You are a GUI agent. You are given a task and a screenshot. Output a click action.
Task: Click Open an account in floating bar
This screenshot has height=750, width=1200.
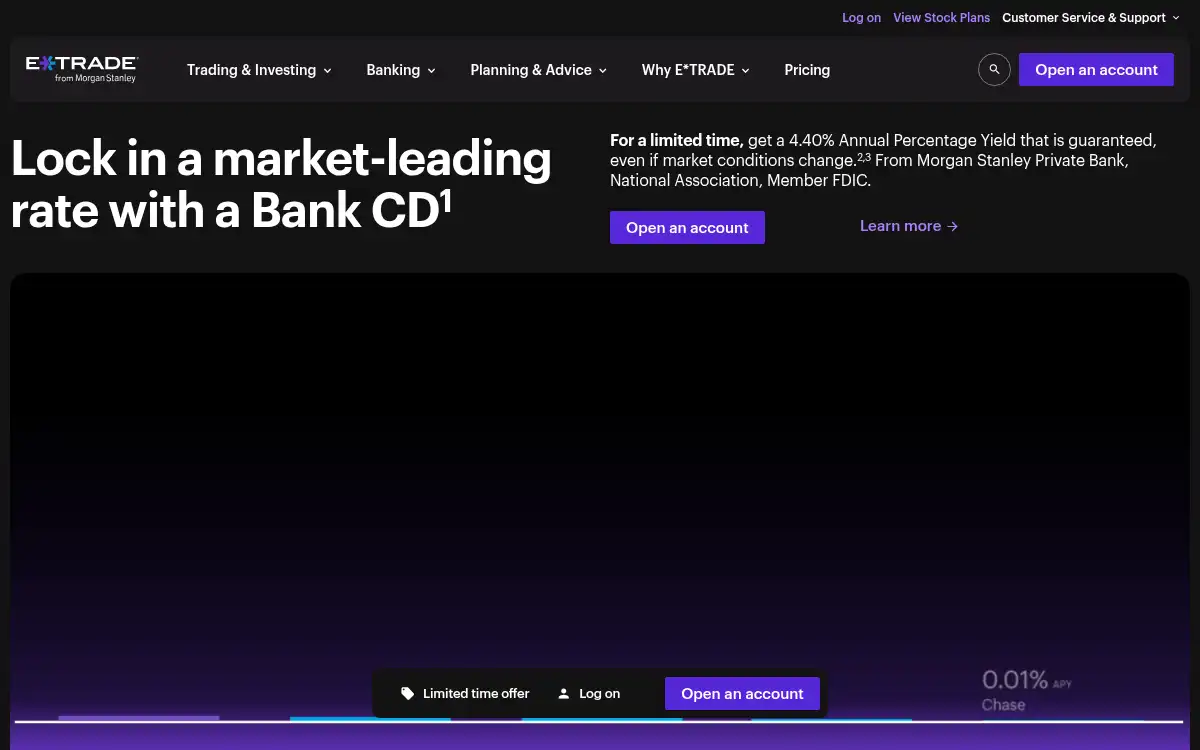(742, 694)
